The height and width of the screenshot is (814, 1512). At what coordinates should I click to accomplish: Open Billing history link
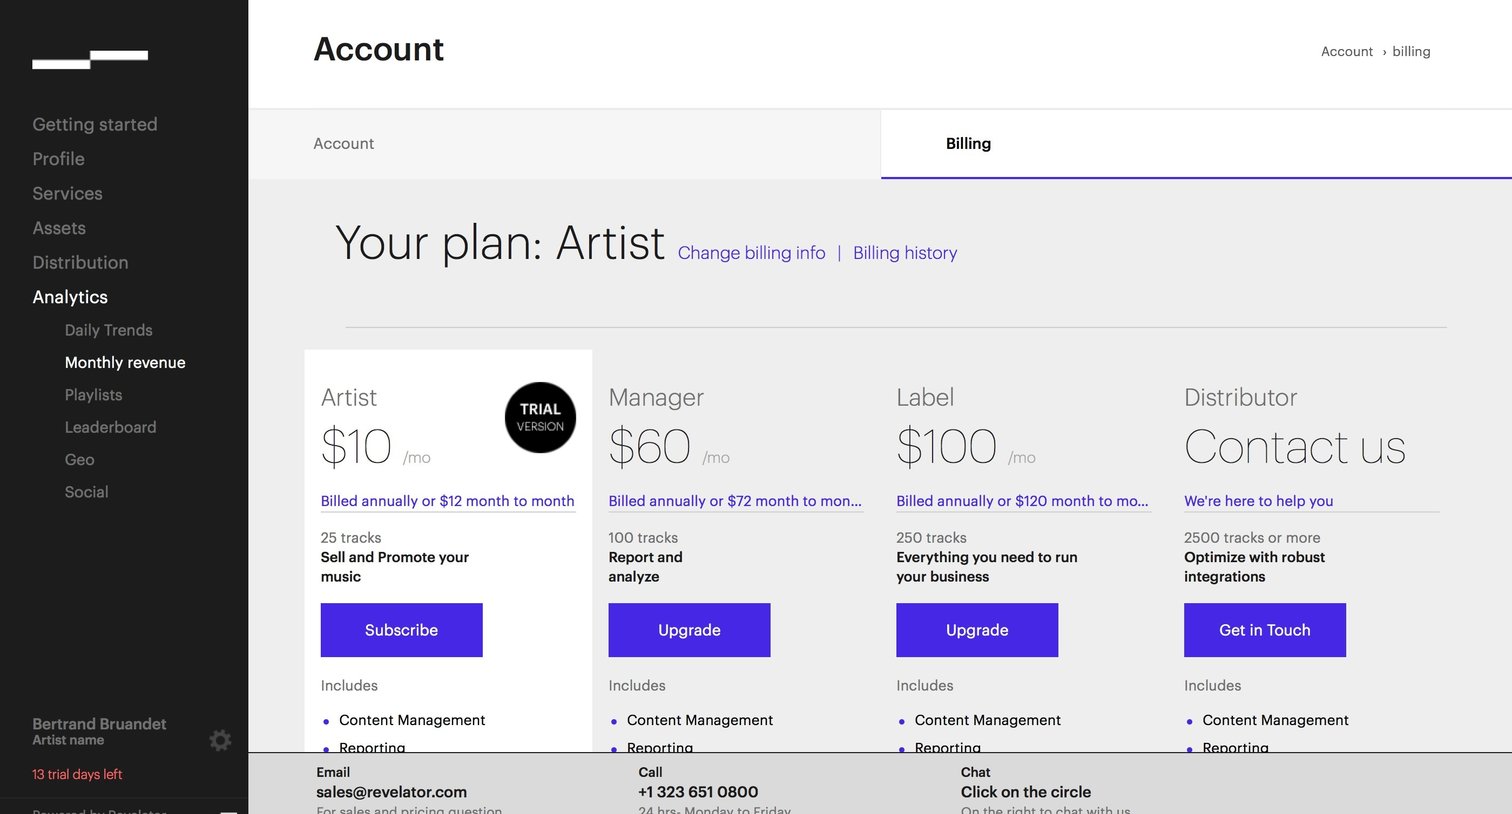pos(905,253)
